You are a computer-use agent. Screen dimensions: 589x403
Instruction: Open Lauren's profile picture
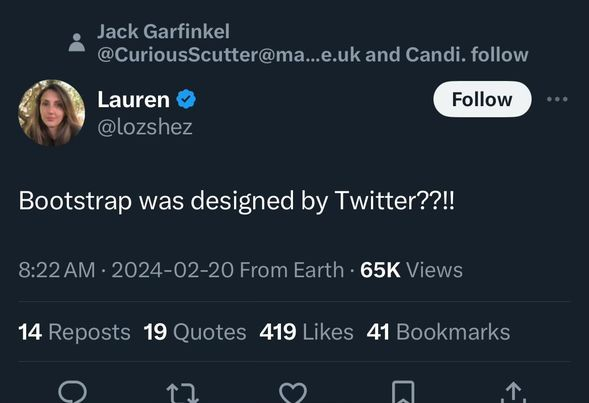click(51, 112)
